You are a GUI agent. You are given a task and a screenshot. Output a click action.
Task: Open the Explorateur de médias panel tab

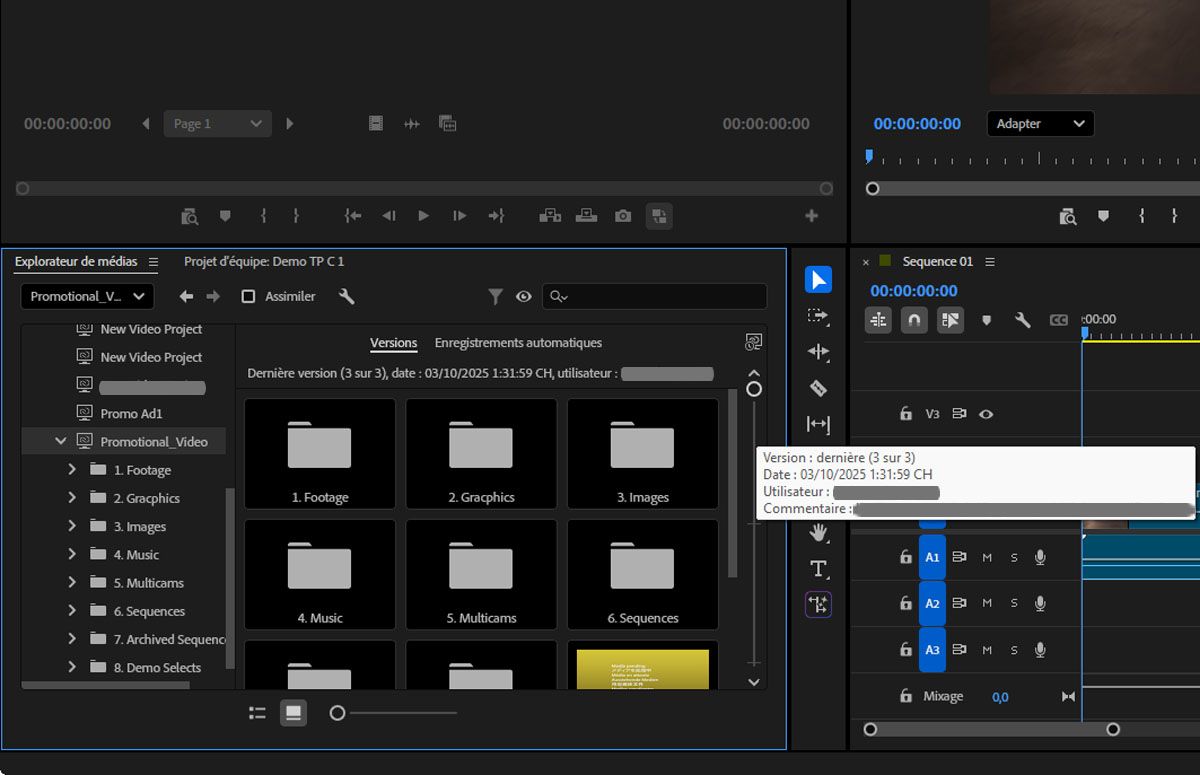click(x=76, y=262)
